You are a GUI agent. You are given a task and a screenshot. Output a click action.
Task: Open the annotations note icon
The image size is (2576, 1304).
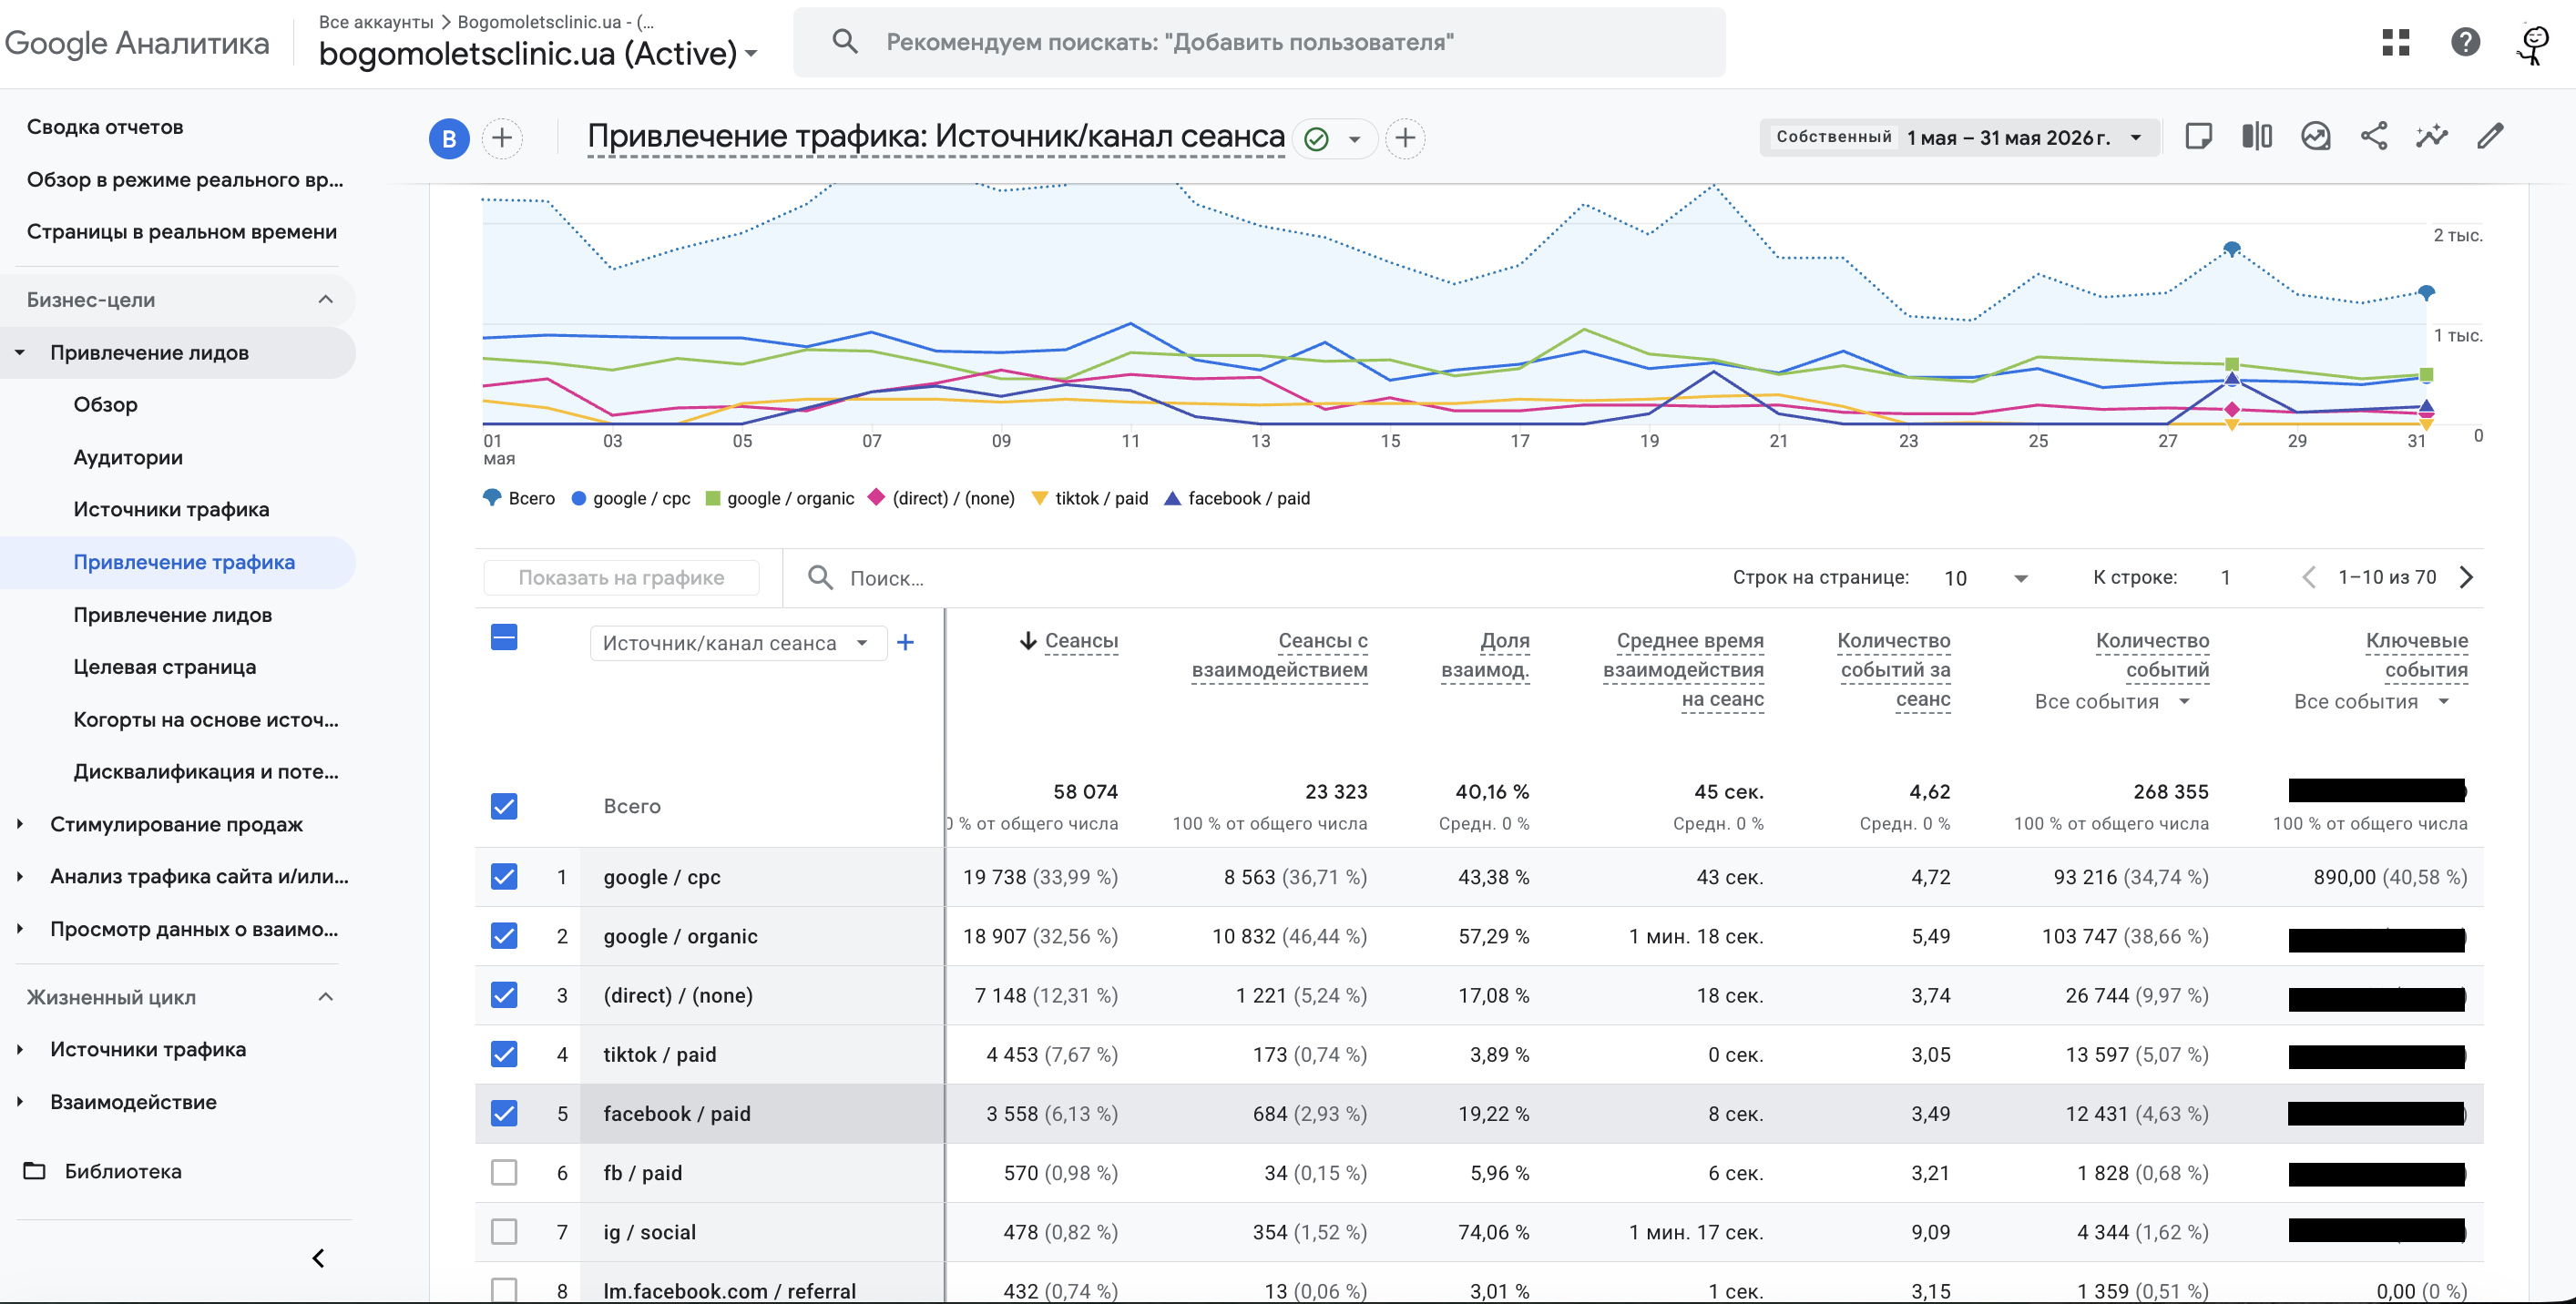point(2198,136)
